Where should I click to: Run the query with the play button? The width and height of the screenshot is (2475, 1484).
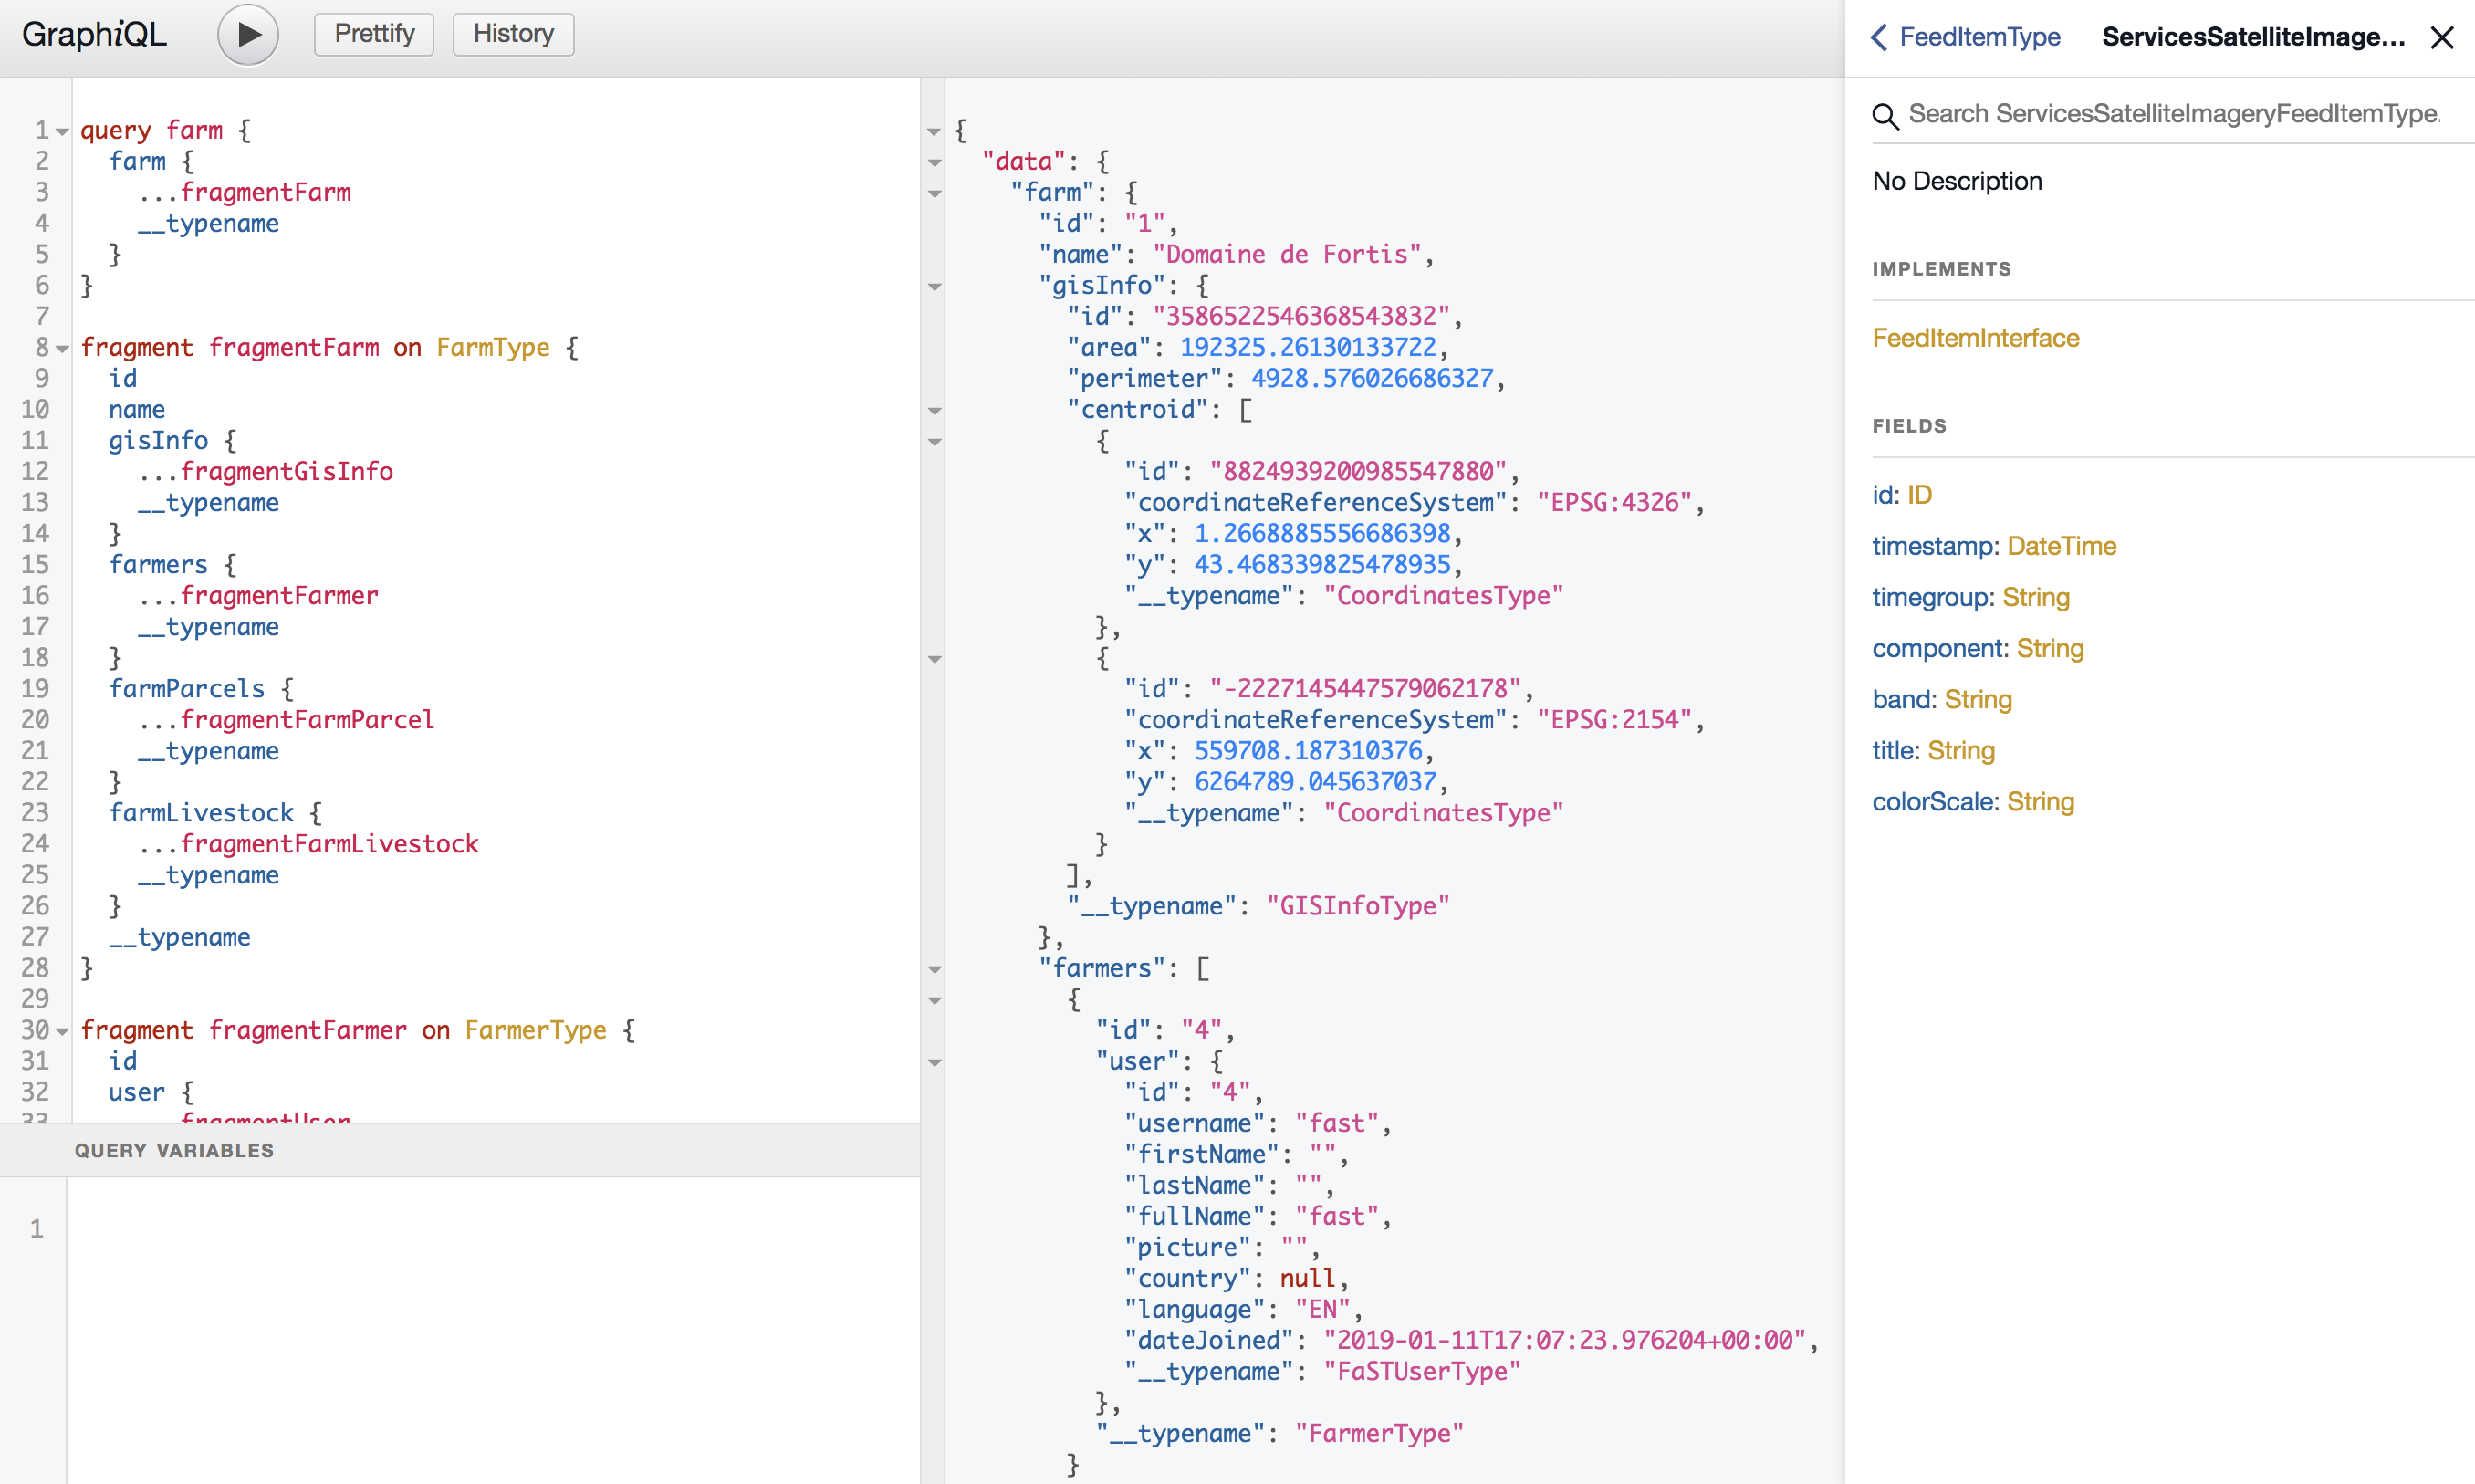pyautogui.click(x=248, y=35)
